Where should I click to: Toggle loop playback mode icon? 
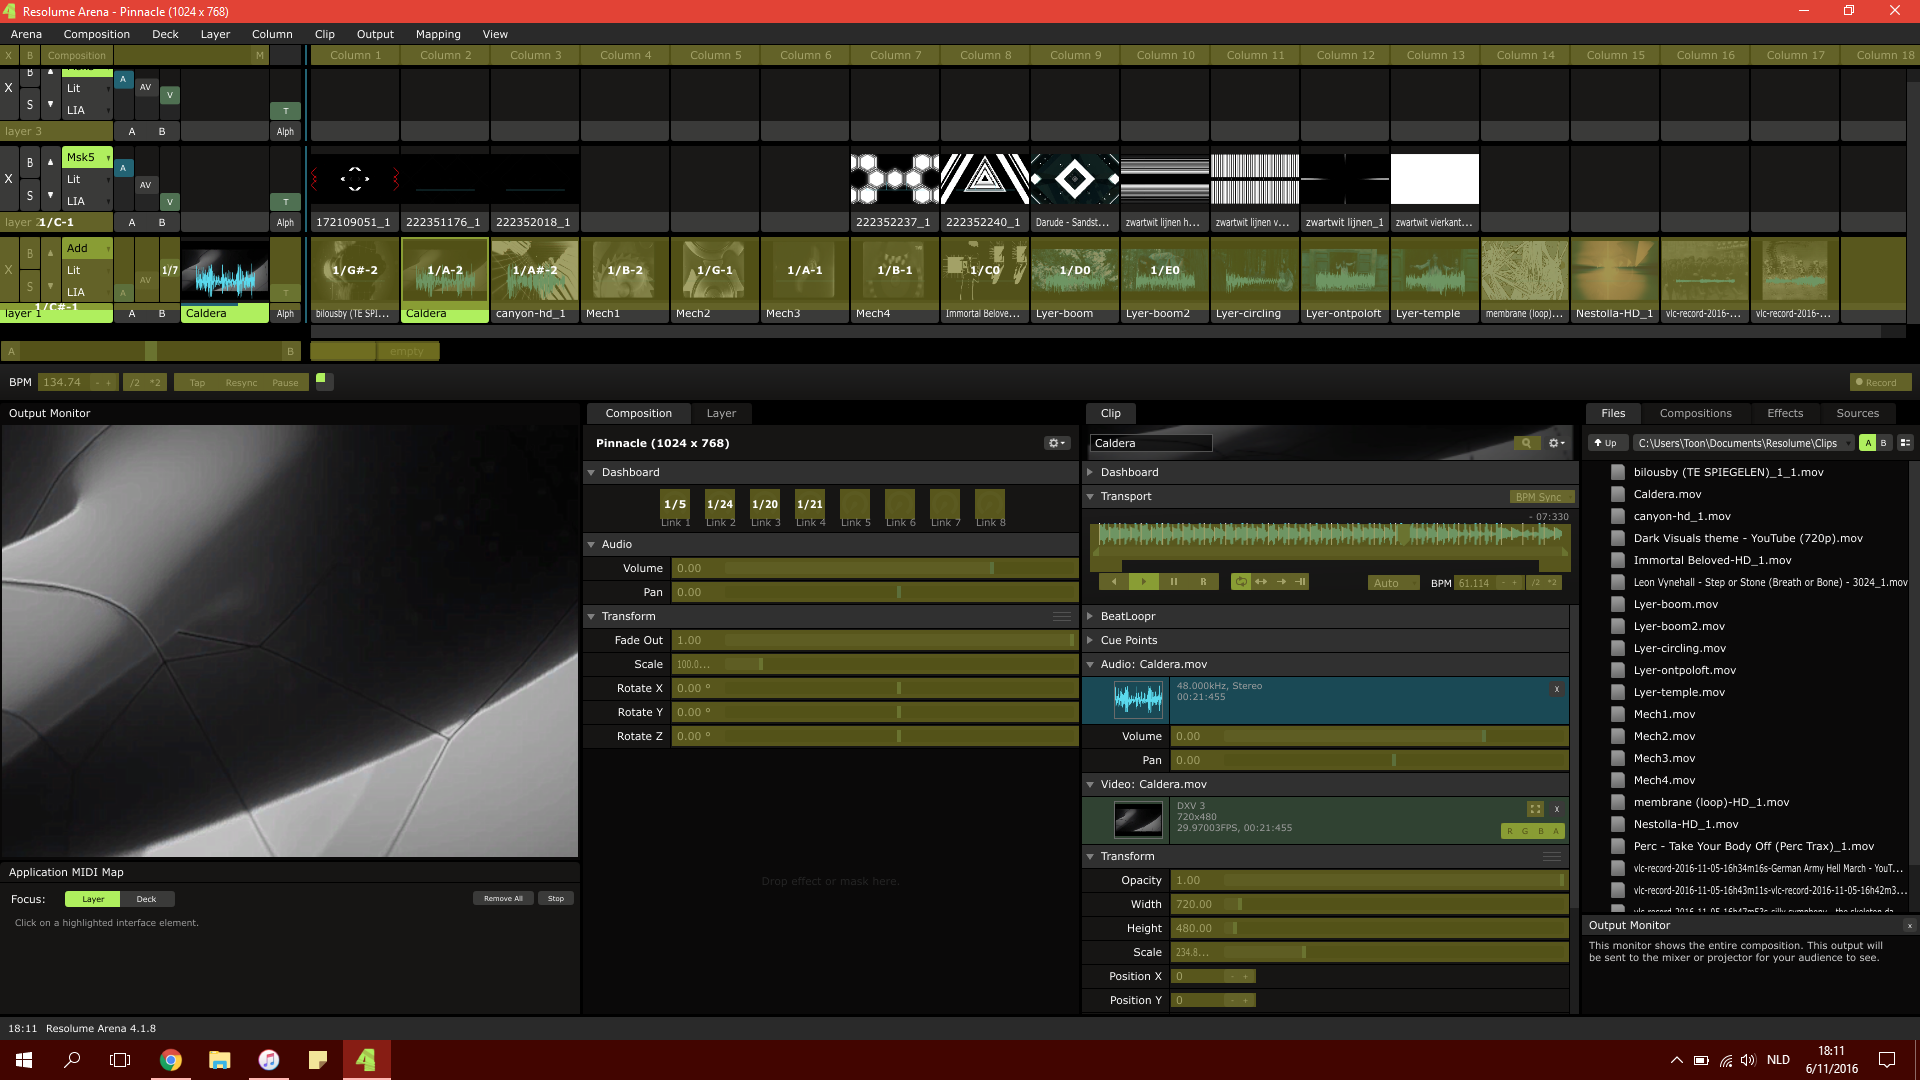click(x=1241, y=582)
